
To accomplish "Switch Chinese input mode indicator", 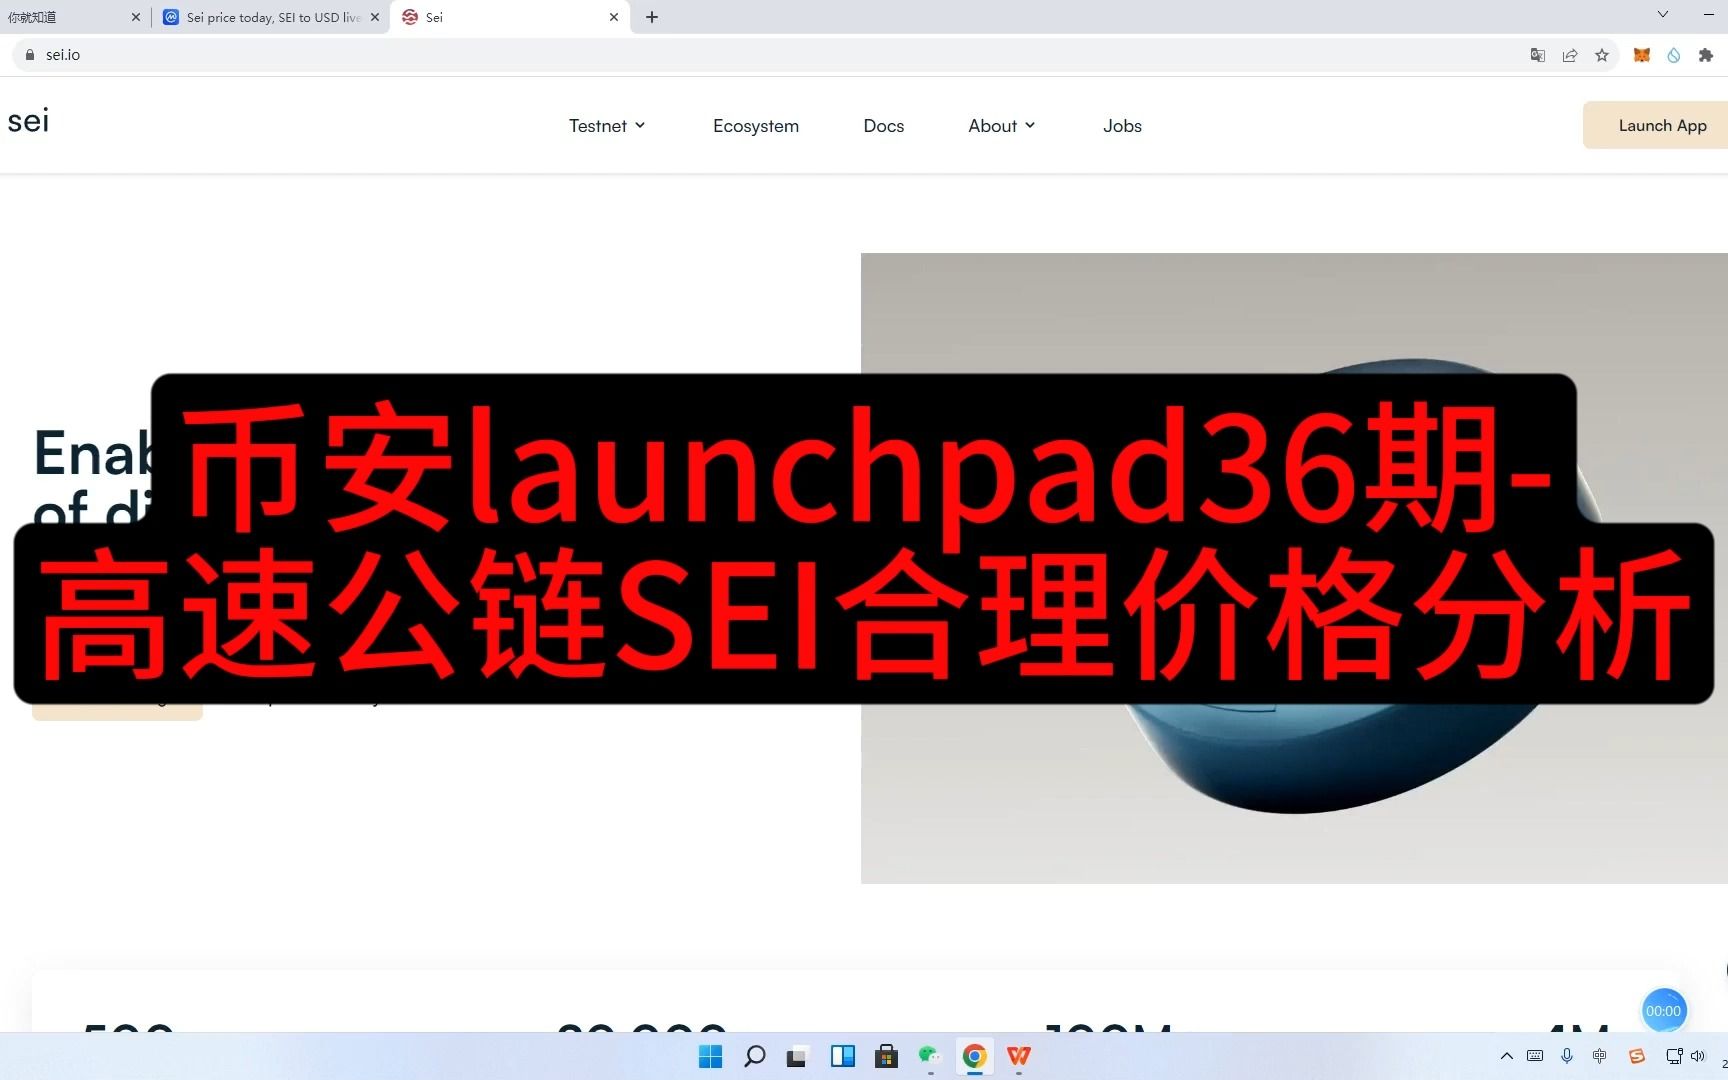I will tap(1600, 1056).
